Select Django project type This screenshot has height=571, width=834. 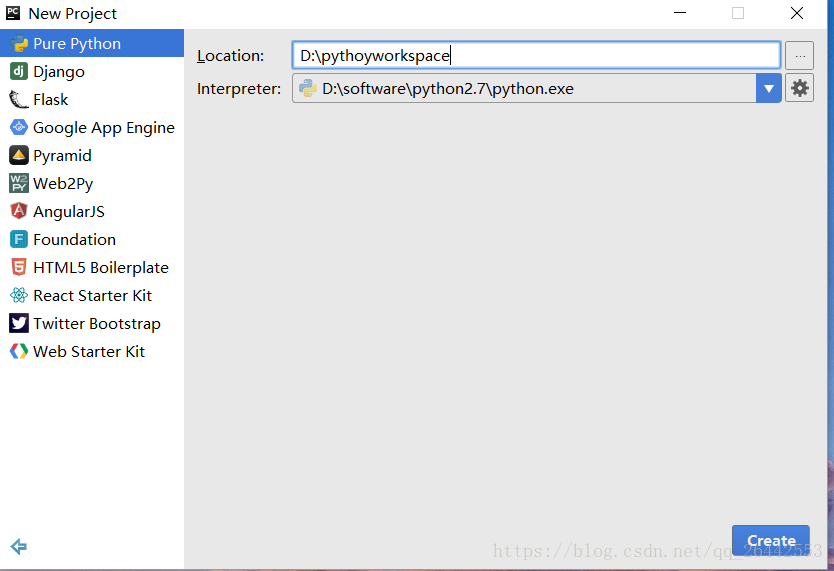92,71
